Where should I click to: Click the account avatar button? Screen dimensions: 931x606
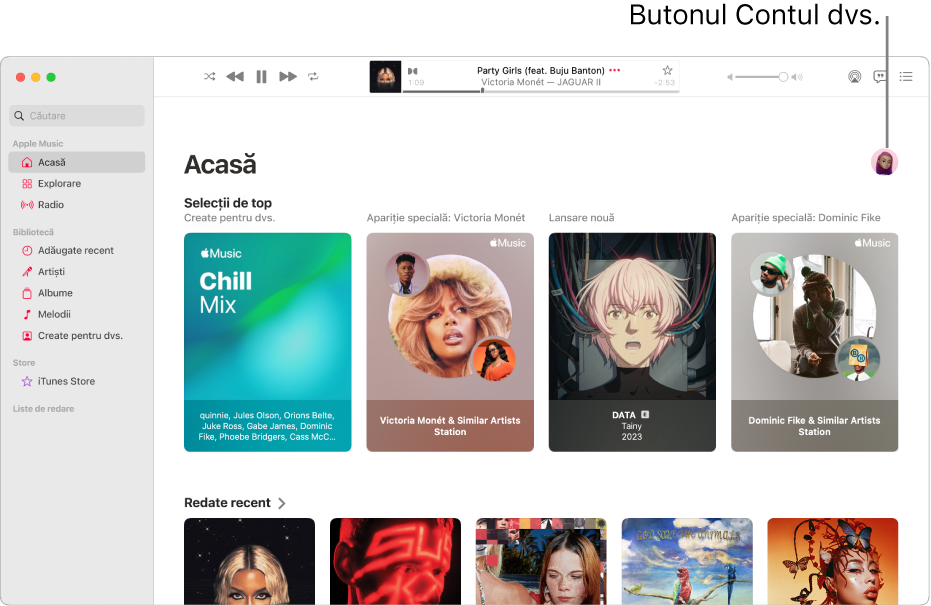tap(884, 163)
